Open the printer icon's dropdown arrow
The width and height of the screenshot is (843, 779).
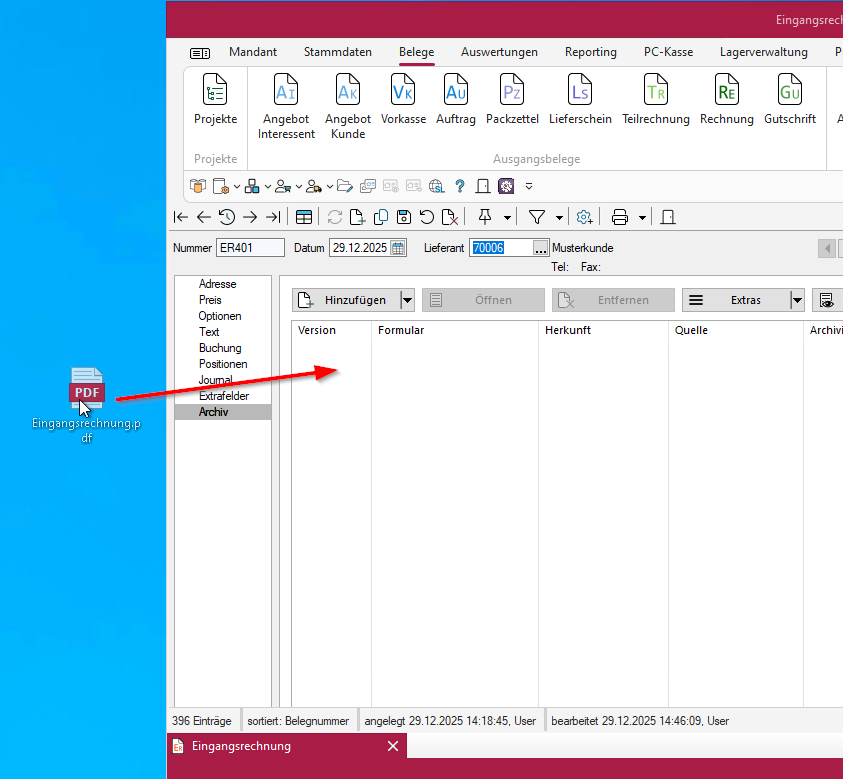coord(641,216)
